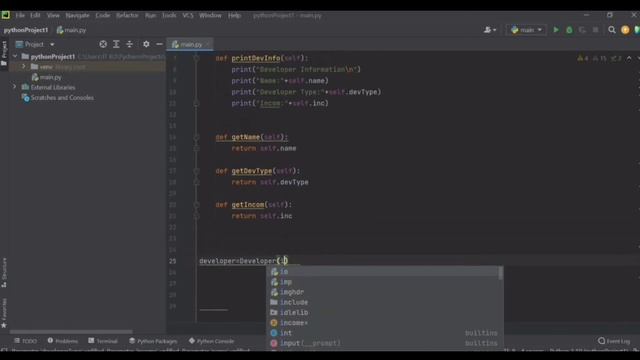Click the PyCharm logo at top left
The height and width of the screenshot is (360, 640).
coord(6,15)
